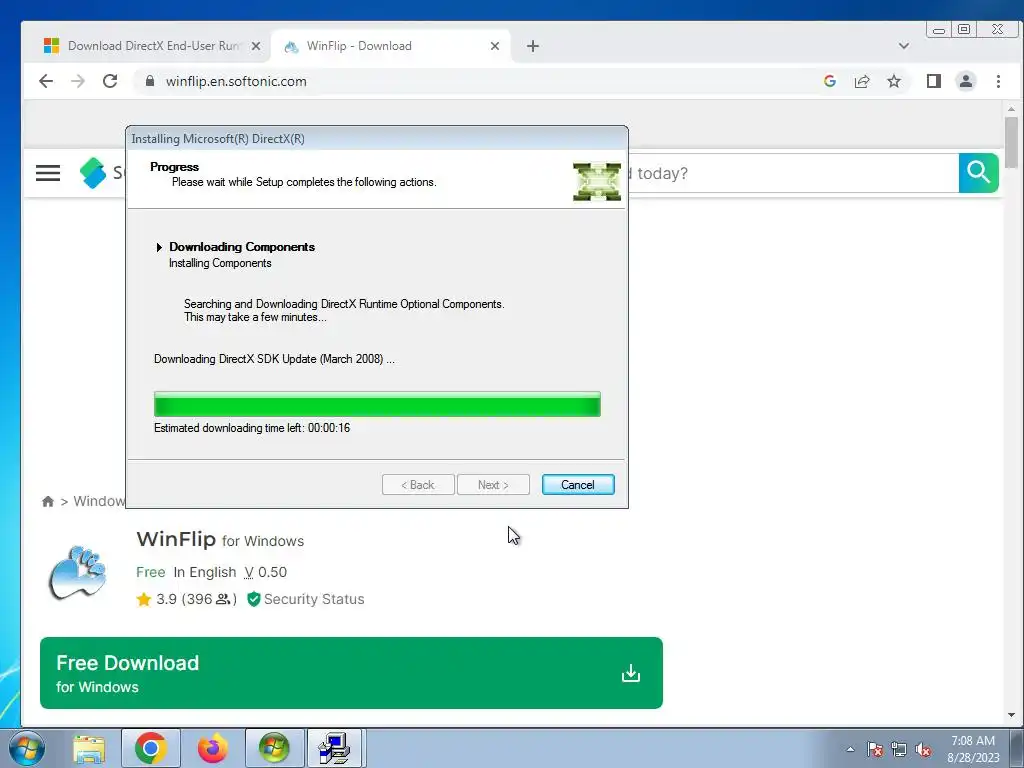
Task: Click the page's vertical scrollbar thumb
Action: [1011, 142]
